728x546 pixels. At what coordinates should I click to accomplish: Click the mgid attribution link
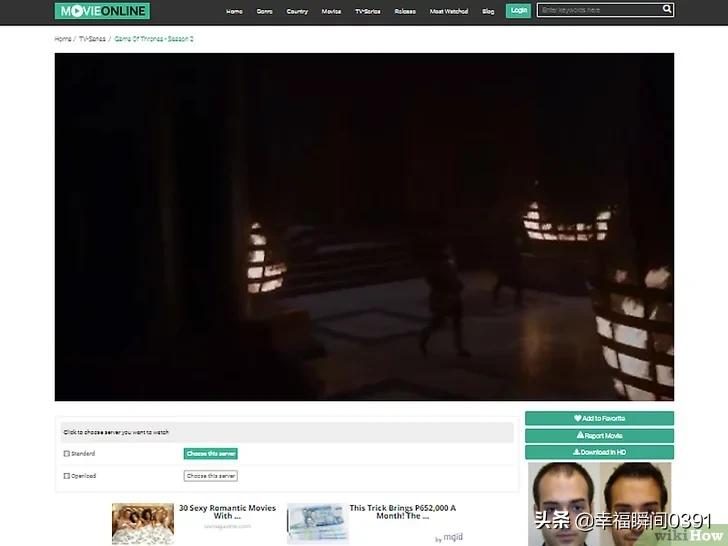(449, 538)
